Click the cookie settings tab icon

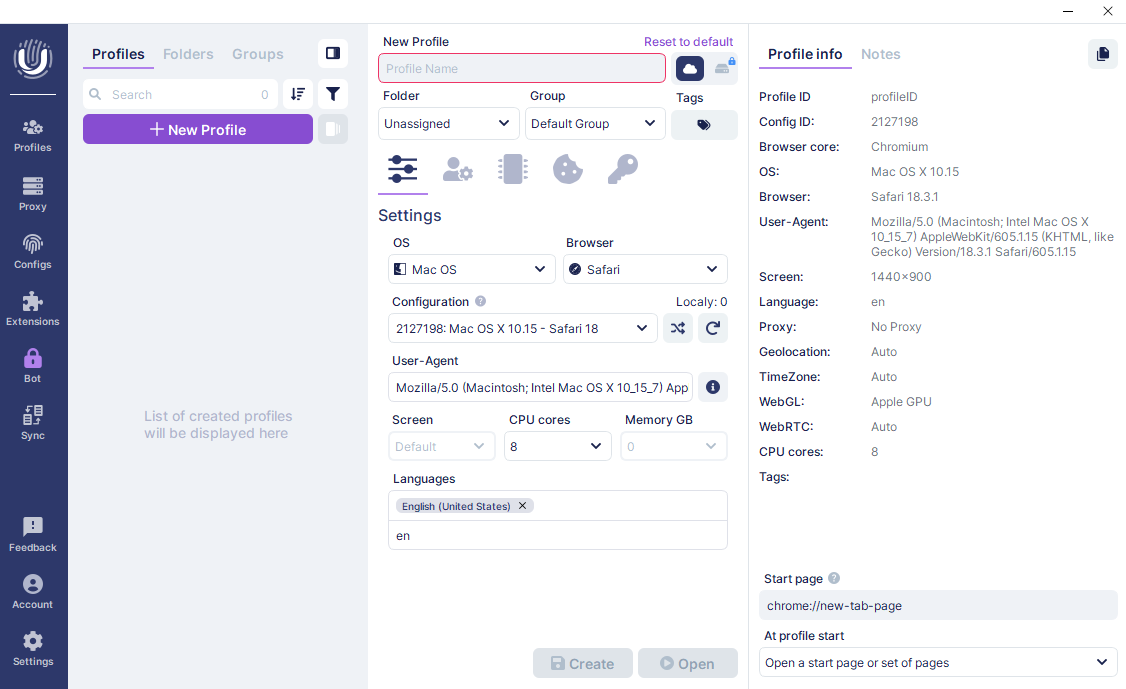click(567, 170)
